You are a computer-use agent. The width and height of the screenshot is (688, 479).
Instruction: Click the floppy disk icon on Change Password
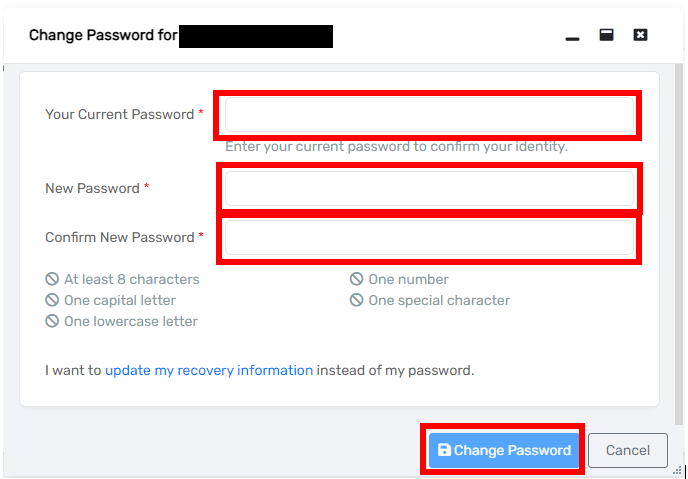click(x=444, y=450)
